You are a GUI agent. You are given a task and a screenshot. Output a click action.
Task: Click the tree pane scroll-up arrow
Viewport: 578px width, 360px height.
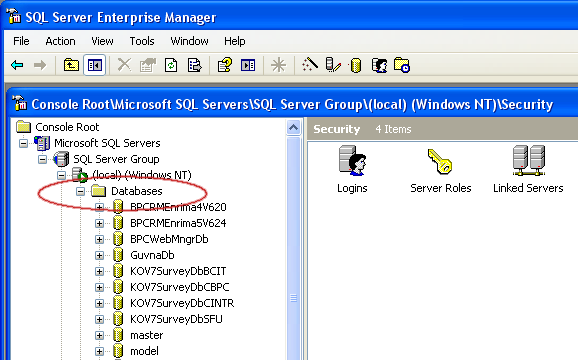click(x=293, y=127)
